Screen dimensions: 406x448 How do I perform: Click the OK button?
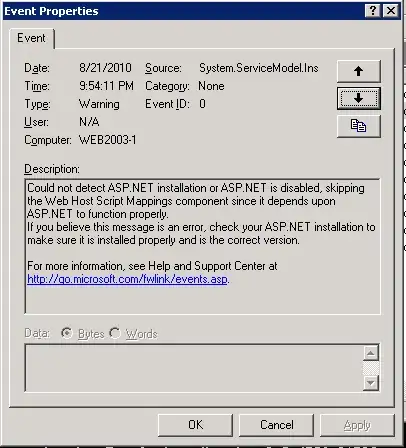click(195, 425)
